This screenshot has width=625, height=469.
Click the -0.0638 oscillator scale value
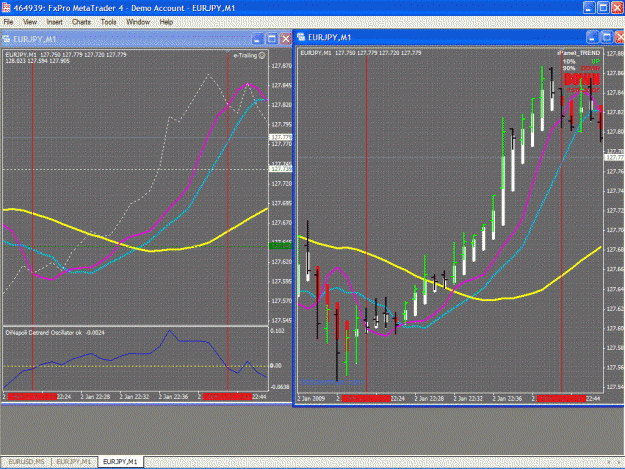(x=280, y=387)
